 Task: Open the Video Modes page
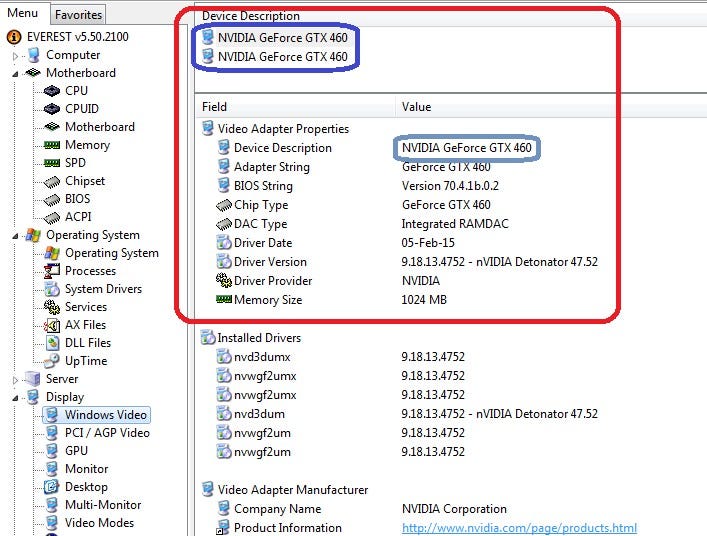click(99, 523)
